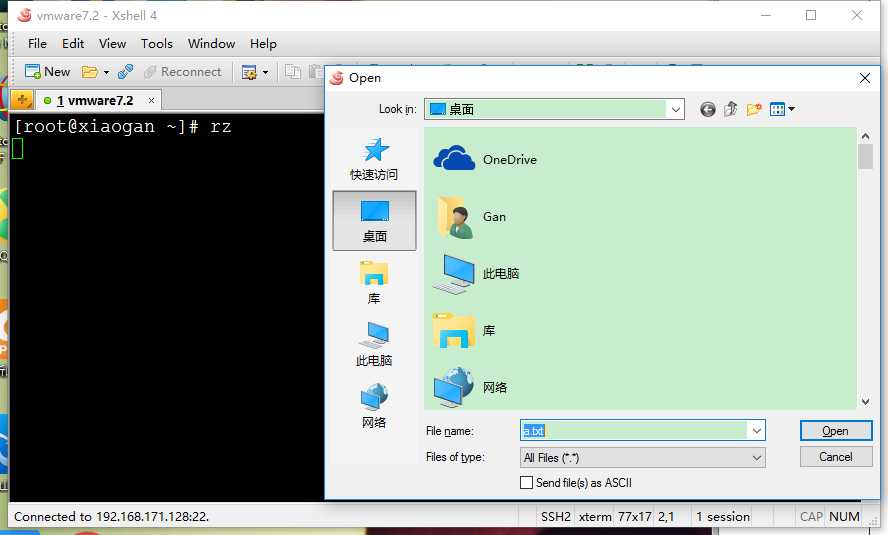Open the Edit menu

point(73,44)
